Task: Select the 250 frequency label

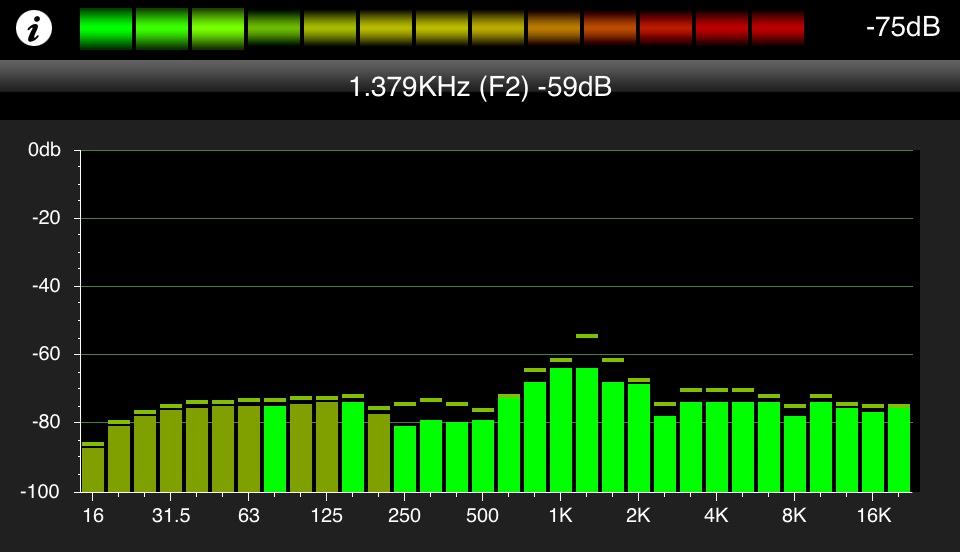Action: 404,515
